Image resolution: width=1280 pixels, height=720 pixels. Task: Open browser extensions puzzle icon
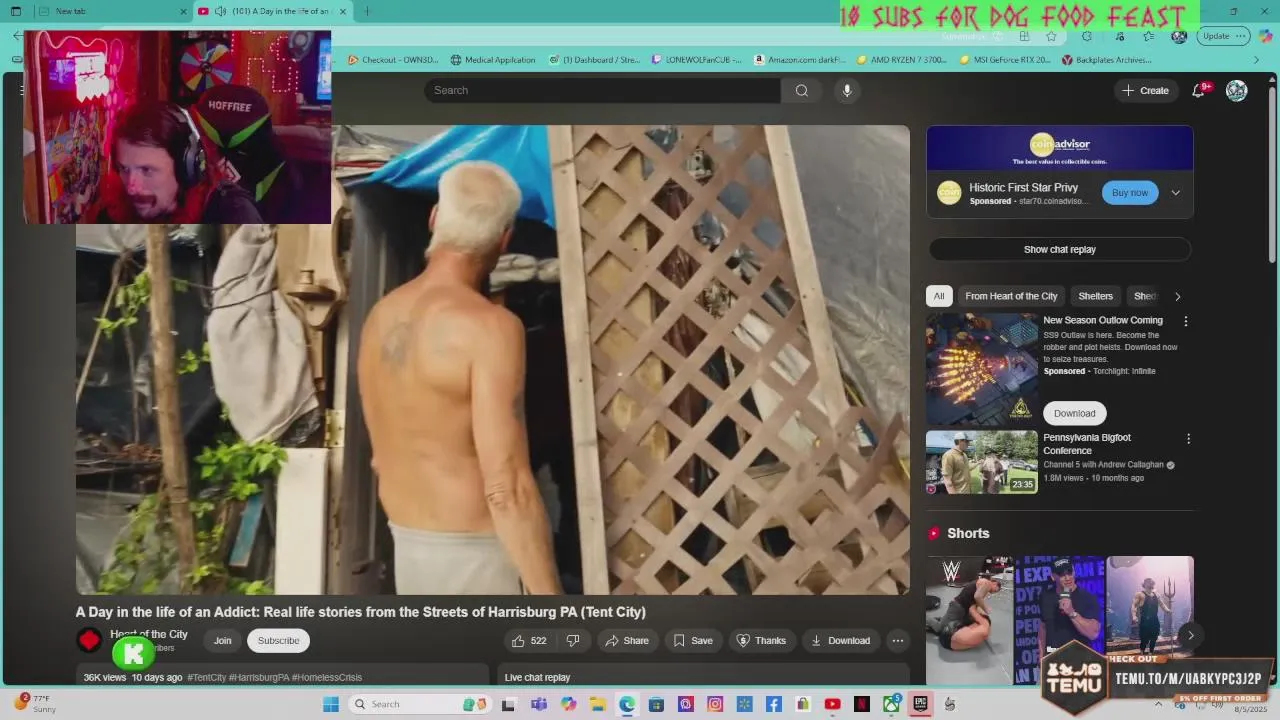tap(1087, 36)
